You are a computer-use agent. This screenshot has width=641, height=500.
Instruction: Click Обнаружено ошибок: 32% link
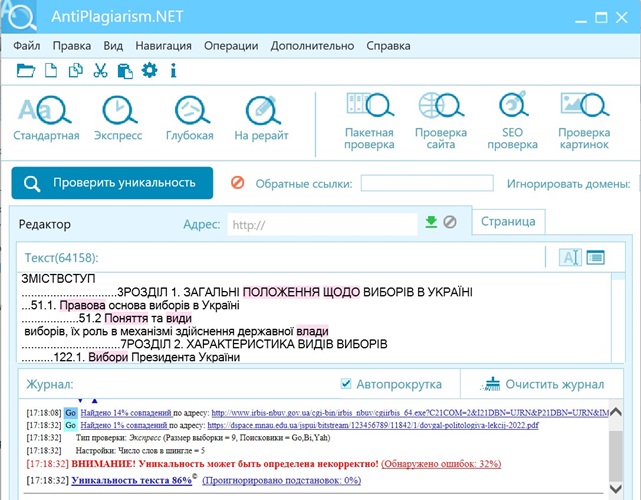coord(441,464)
